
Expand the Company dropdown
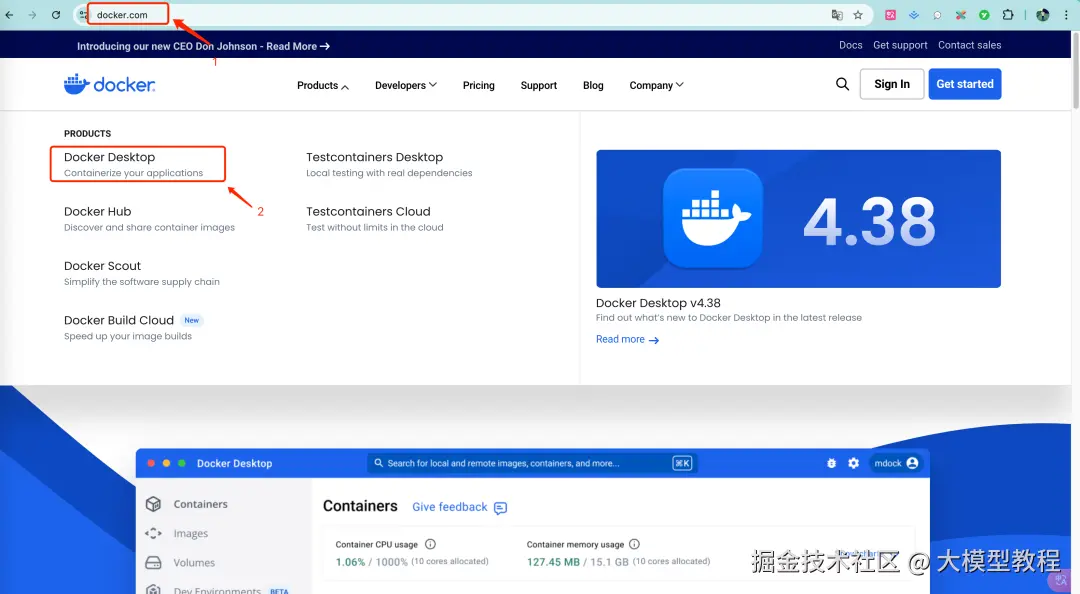(x=656, y=85)
